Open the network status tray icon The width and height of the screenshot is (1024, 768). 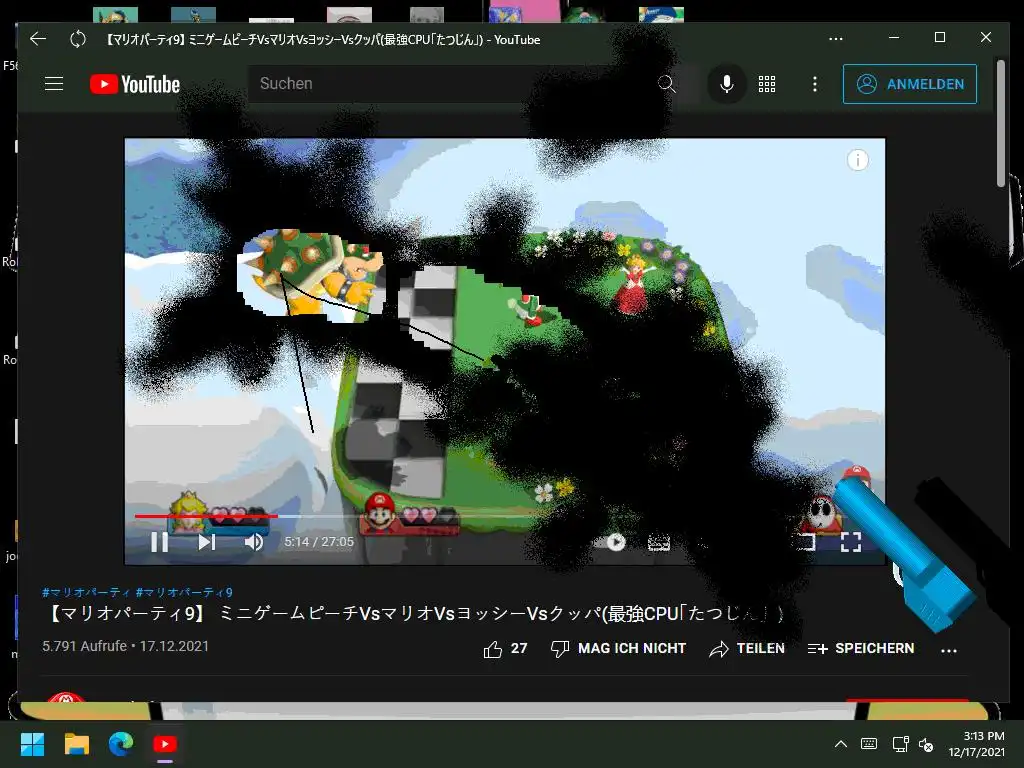(901, 744)
